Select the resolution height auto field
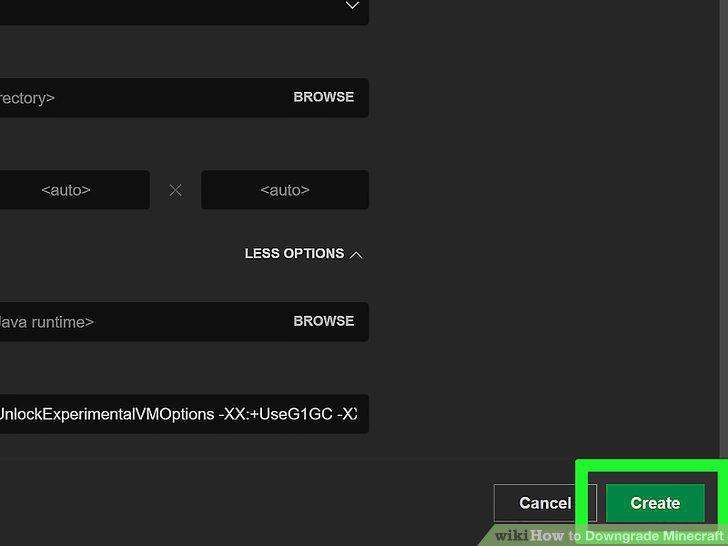The width and height of the screenshot is (728, 546). pyautogui.click(x=285, y=190)
